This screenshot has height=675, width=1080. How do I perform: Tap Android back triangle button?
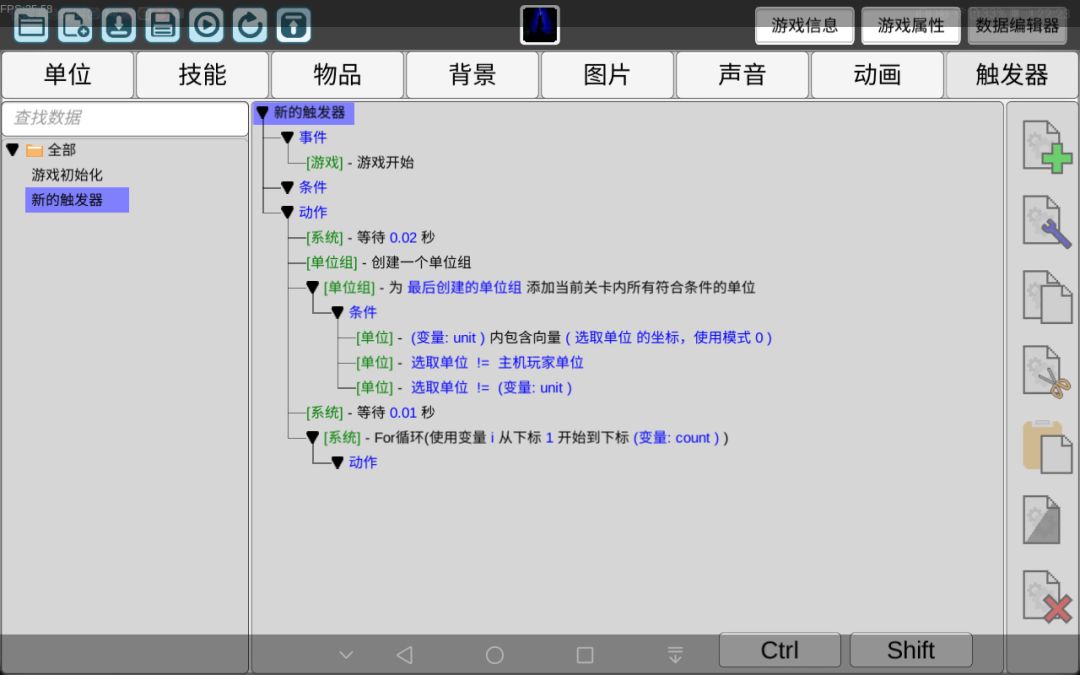coord(405,655)
